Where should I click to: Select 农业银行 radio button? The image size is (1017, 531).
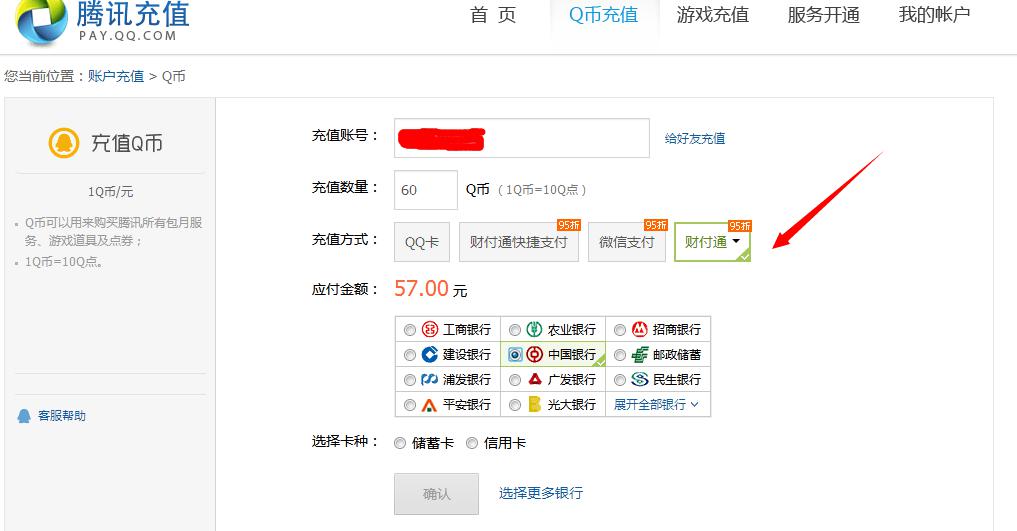coord(514,330)
